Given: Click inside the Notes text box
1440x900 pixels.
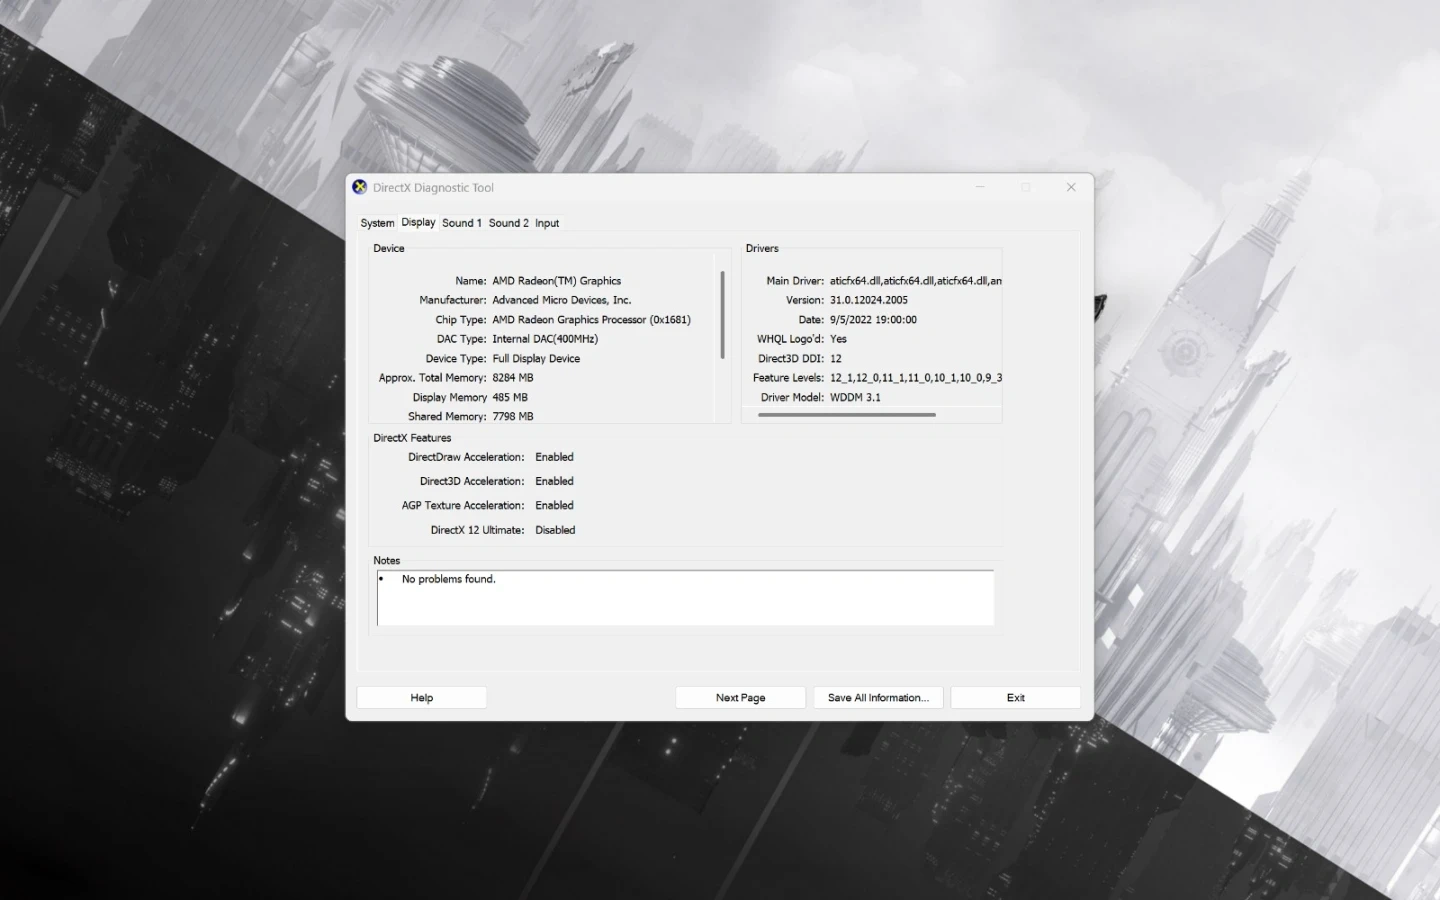Looking at the screenshot, I should (685, 598).
